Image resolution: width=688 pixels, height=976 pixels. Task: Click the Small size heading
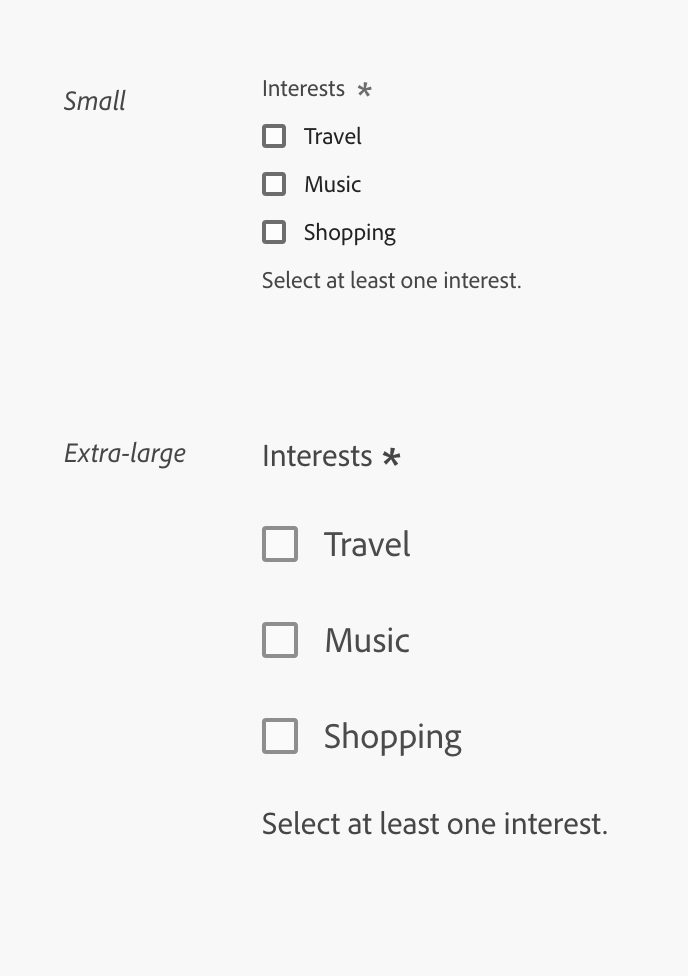(94, 101)
